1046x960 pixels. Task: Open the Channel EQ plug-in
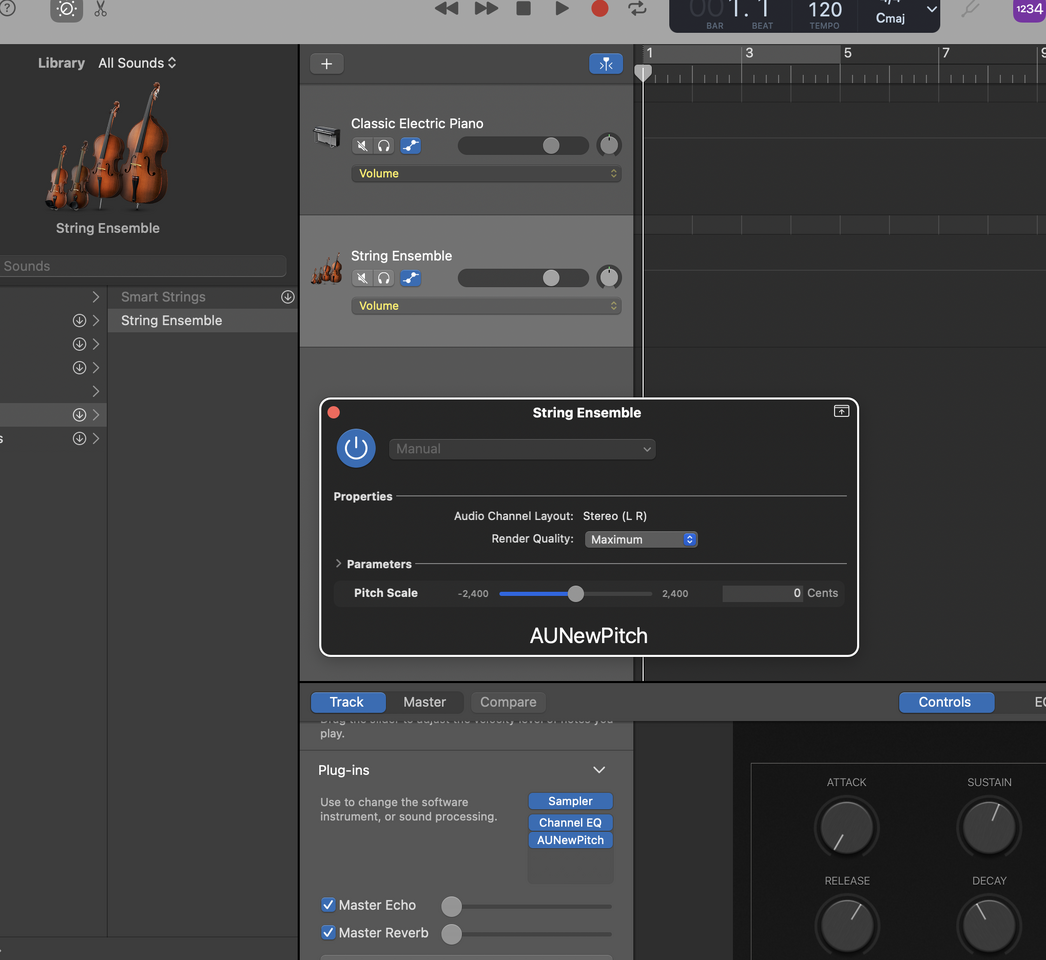tap(570, 823)
